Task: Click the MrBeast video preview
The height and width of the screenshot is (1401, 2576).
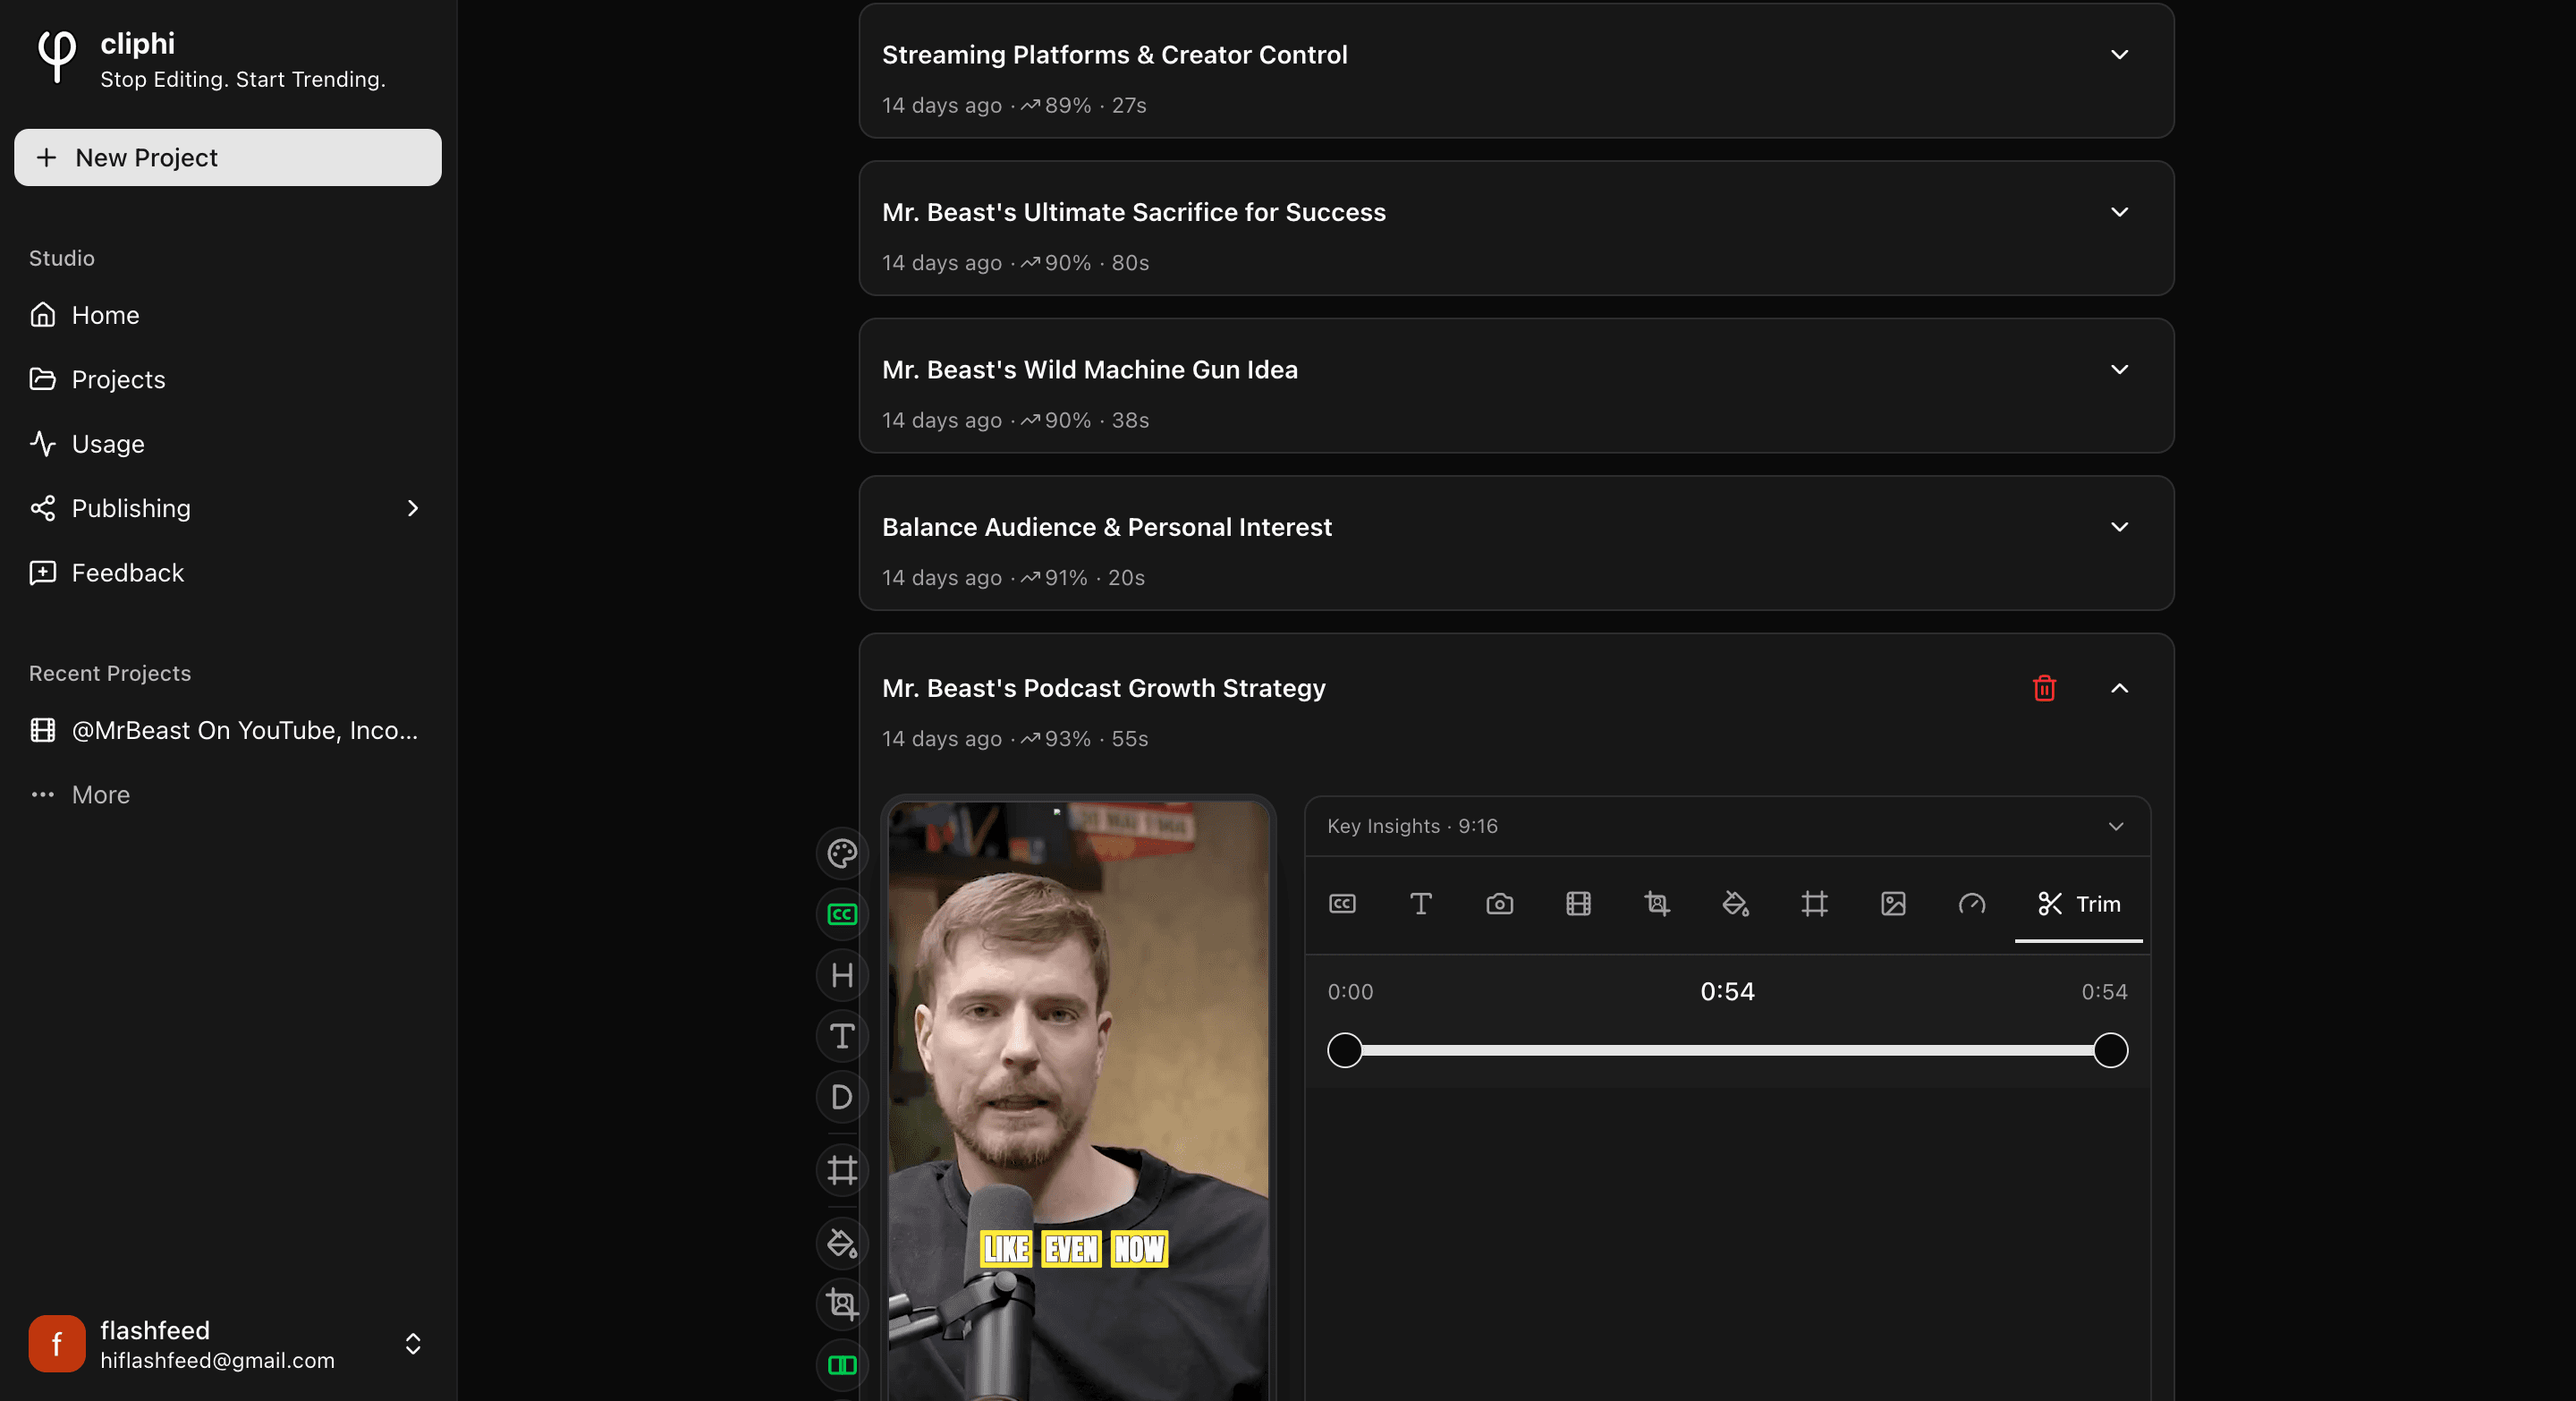Action: (x=1078, y=1100)
